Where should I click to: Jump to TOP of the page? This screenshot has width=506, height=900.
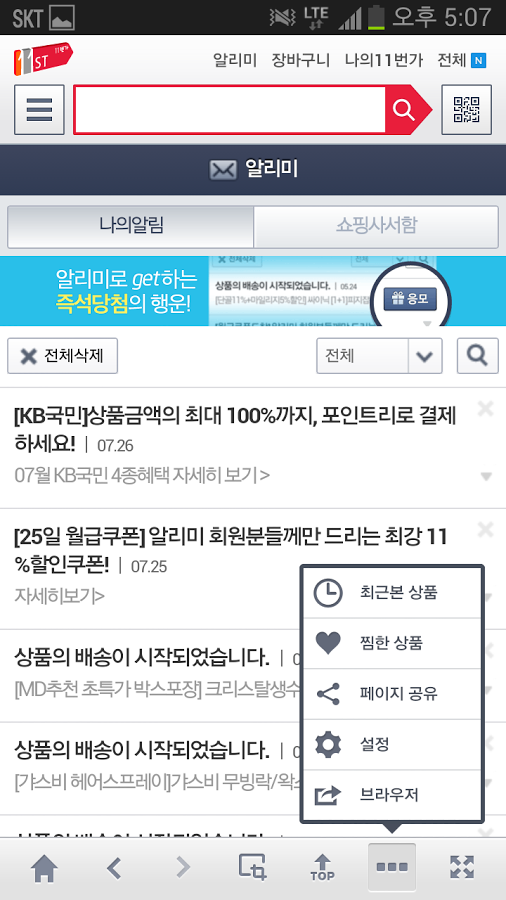tap(322, 867)
